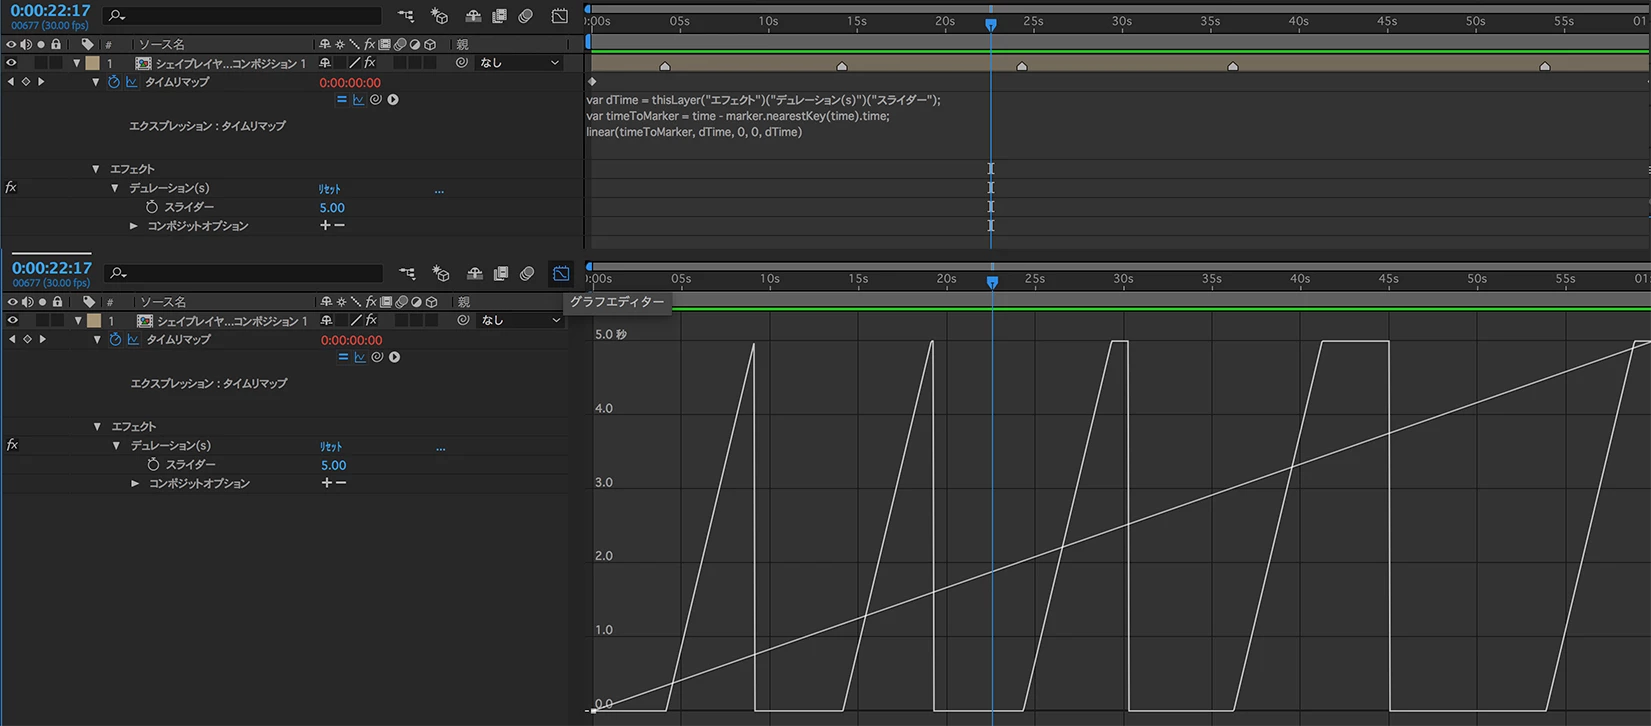Screen dimensions: 1651x726
Task: Toggle lock box for layer 1 upper panel
Action: point(56,62)
